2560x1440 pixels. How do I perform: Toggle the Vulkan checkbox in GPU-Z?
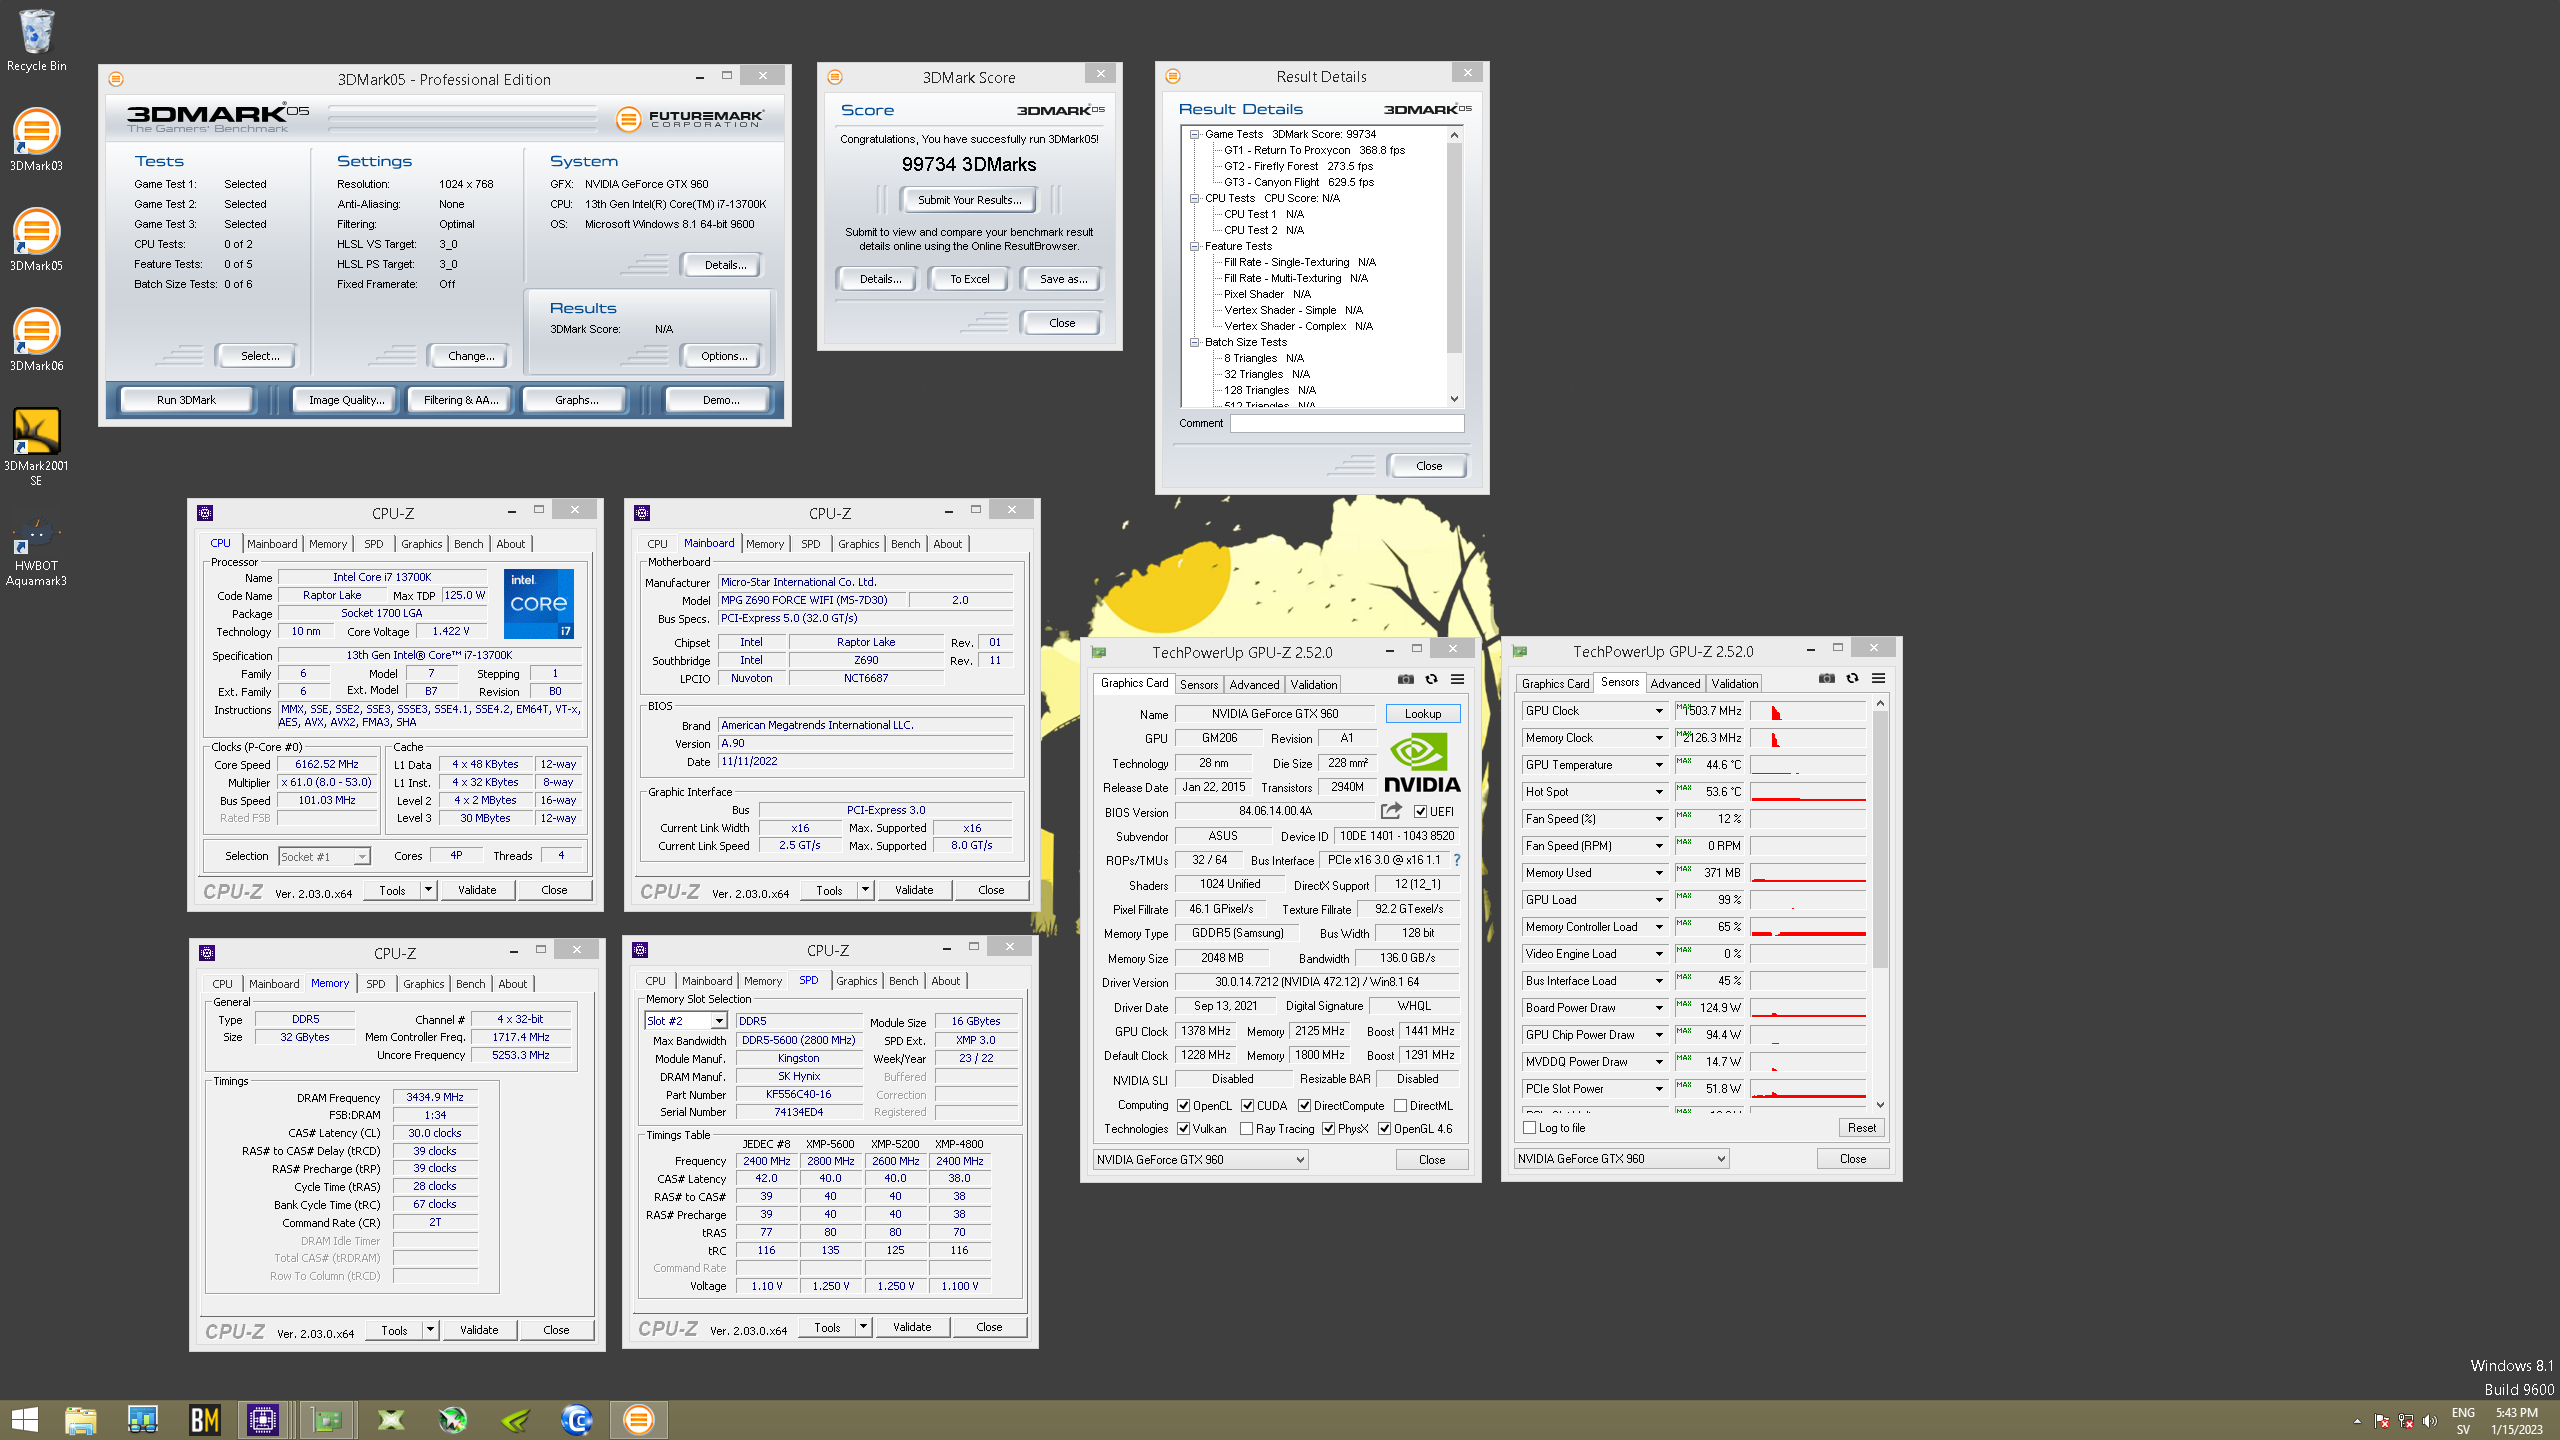click(1184, 1129)
